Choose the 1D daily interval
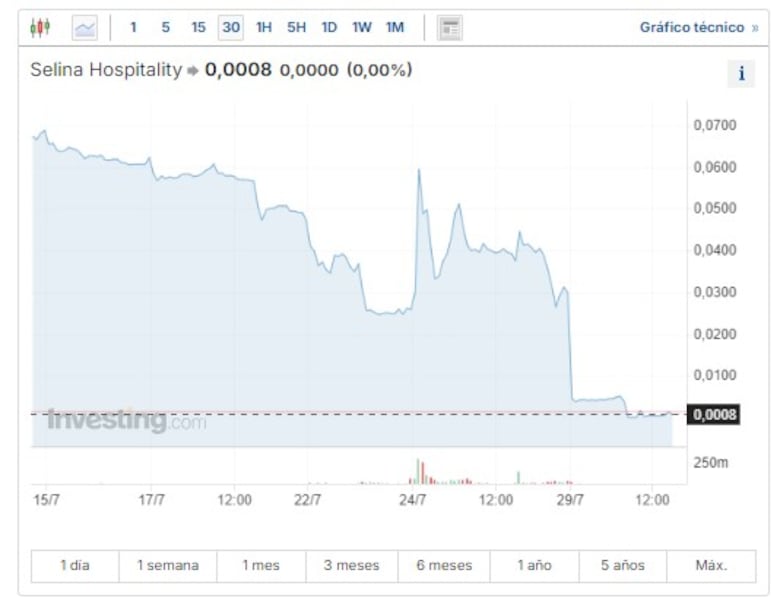The height and width of the screenshot is (611, 780). (329, 28)
